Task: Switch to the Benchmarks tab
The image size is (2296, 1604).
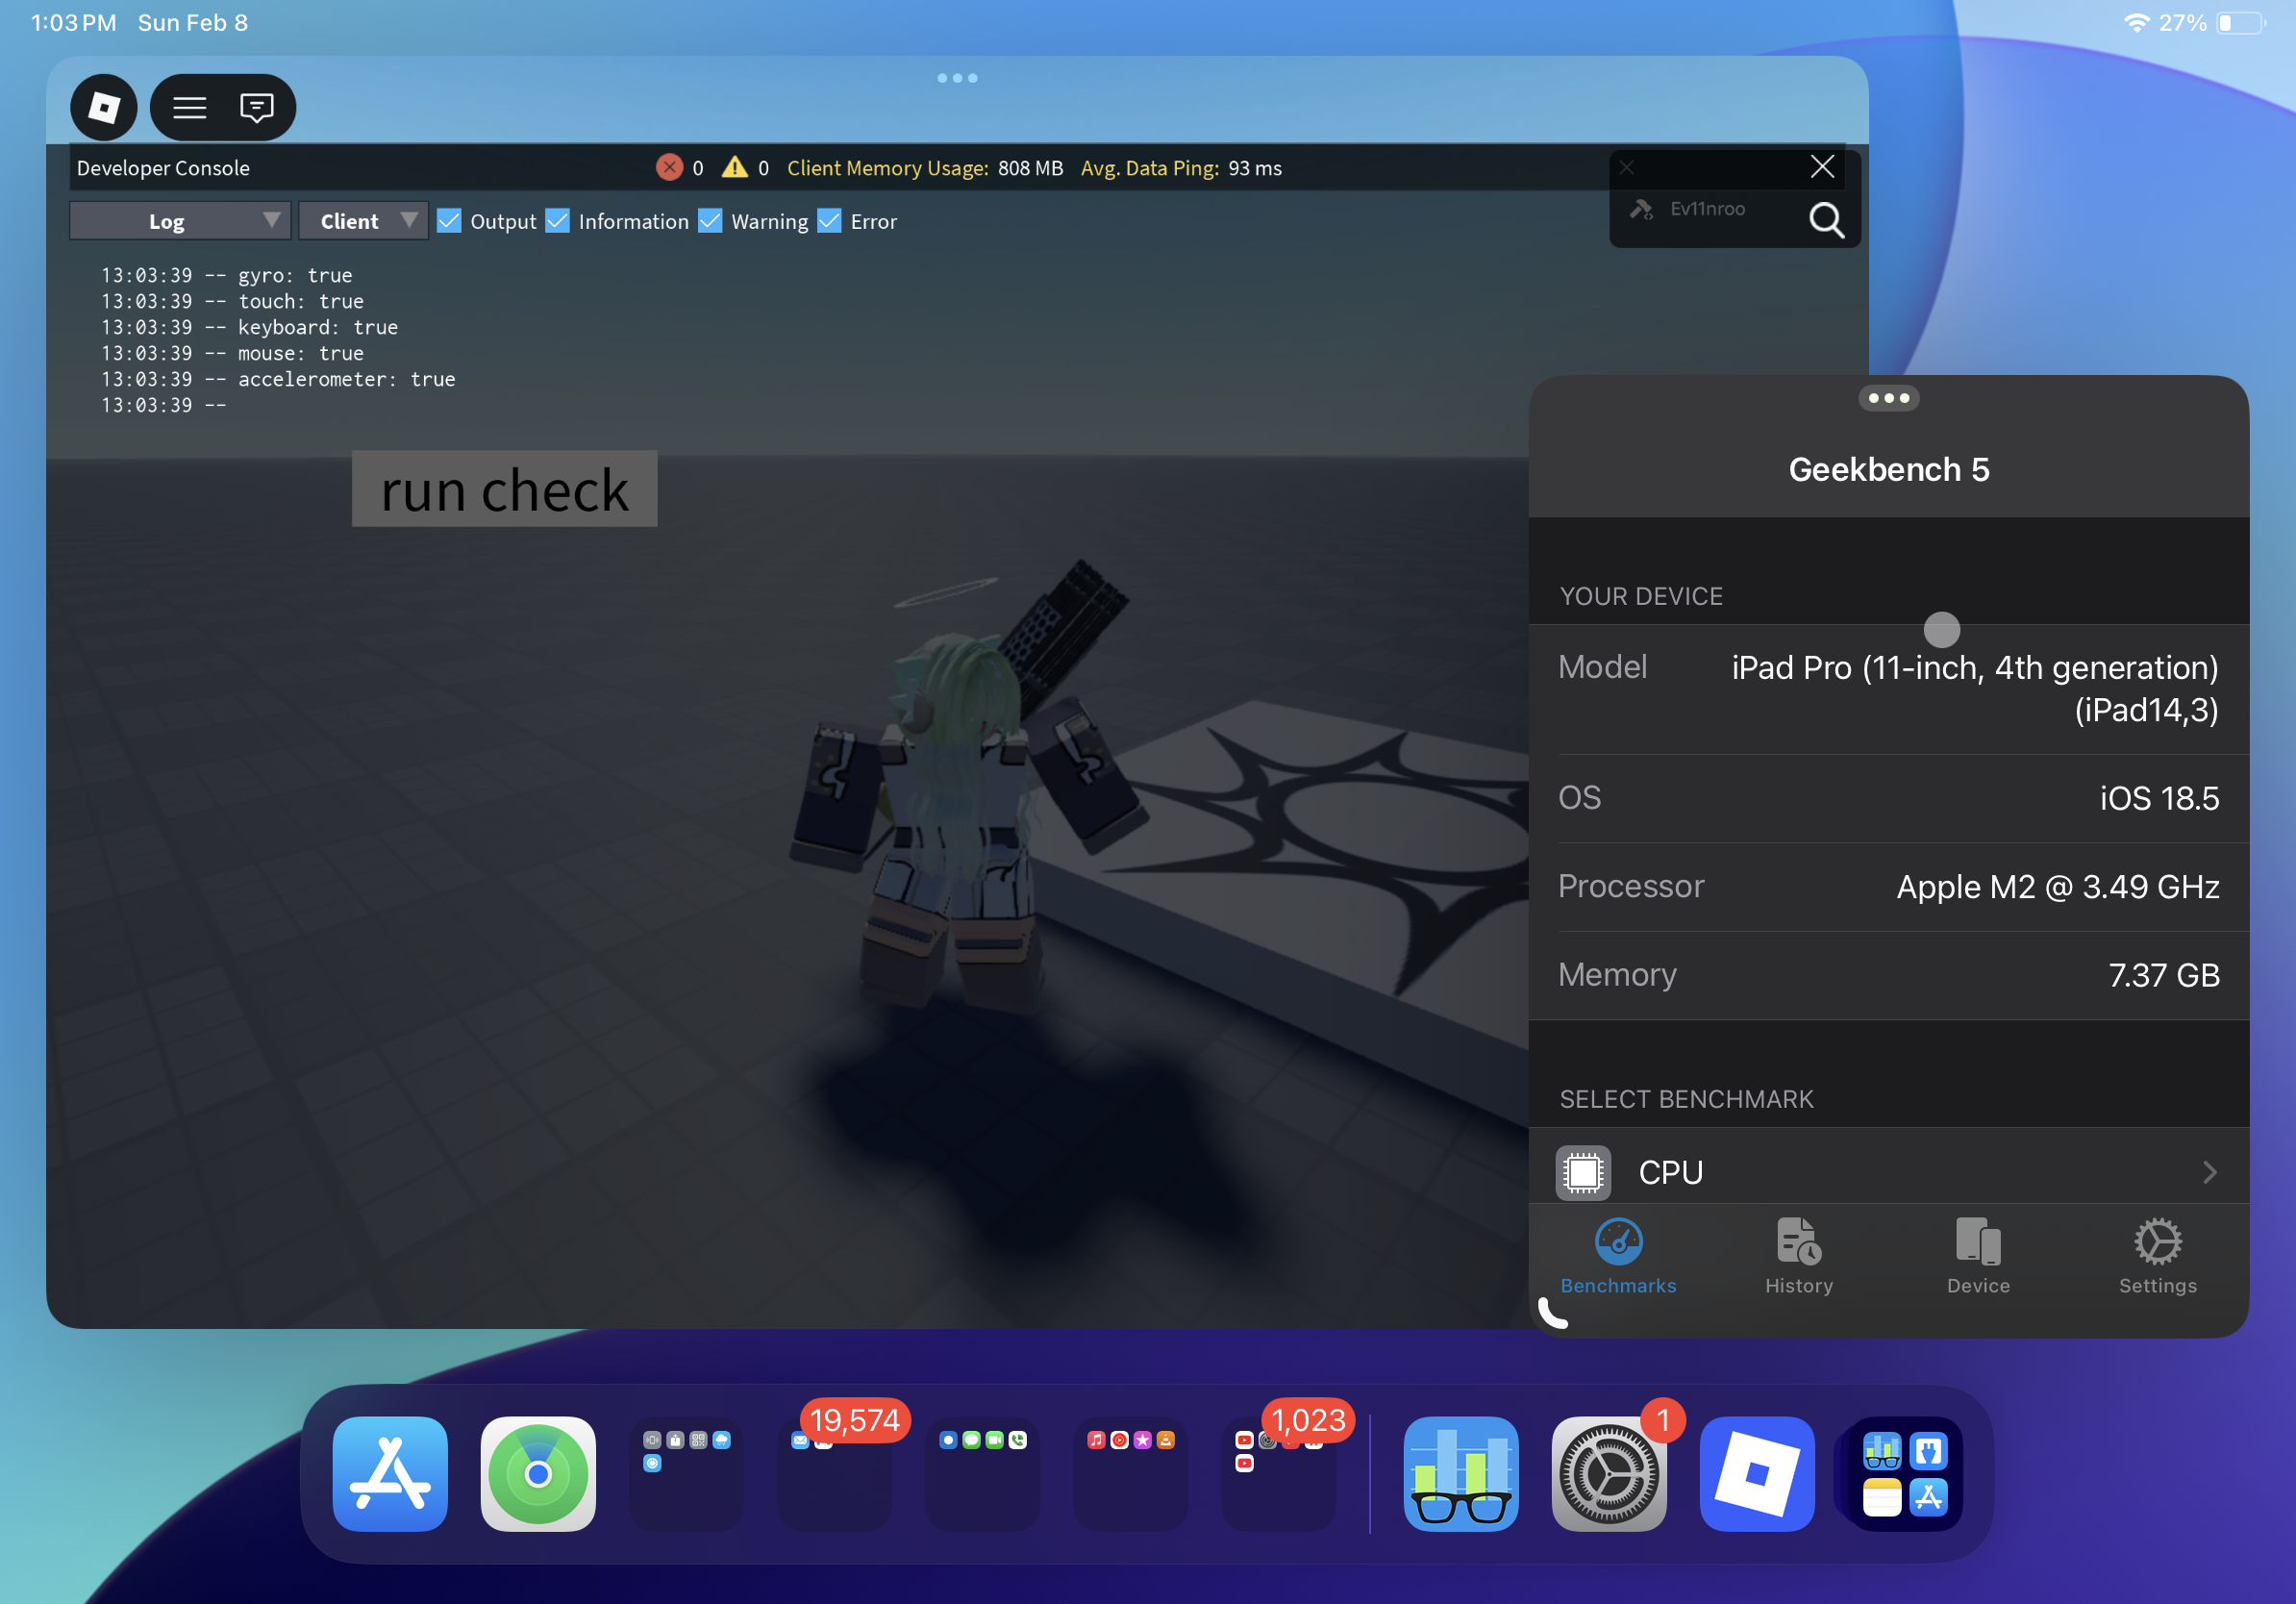Action: coord(1618,1257)
